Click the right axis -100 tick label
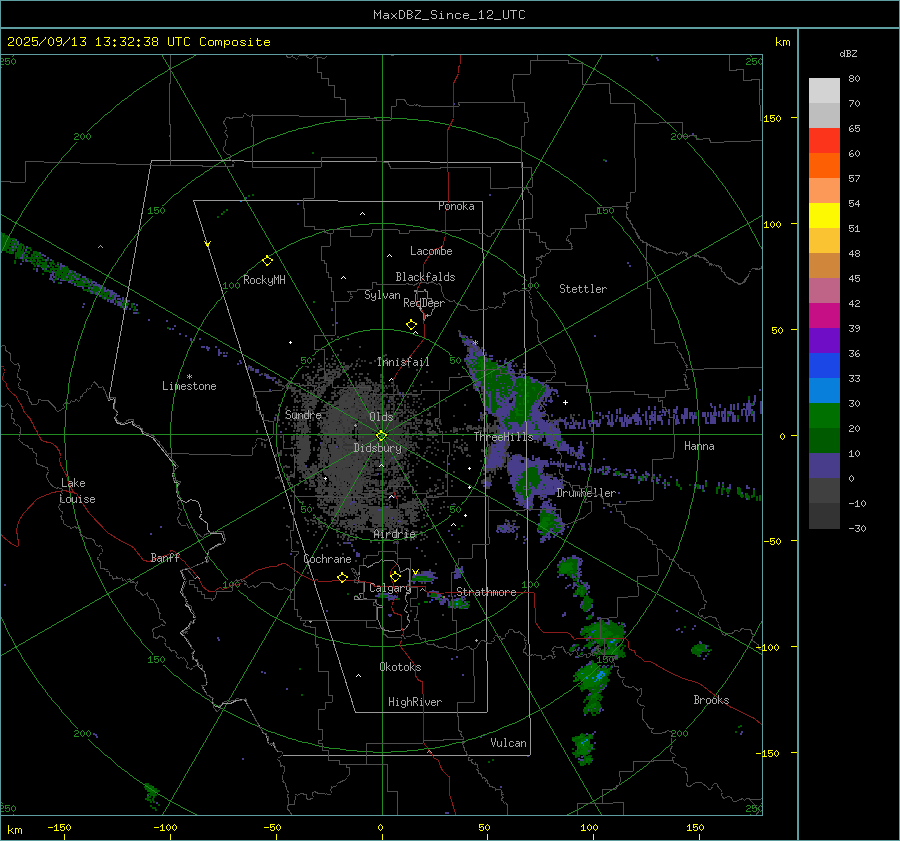The width and height of the screenshot is (900, 841). [x=767, y=647]
